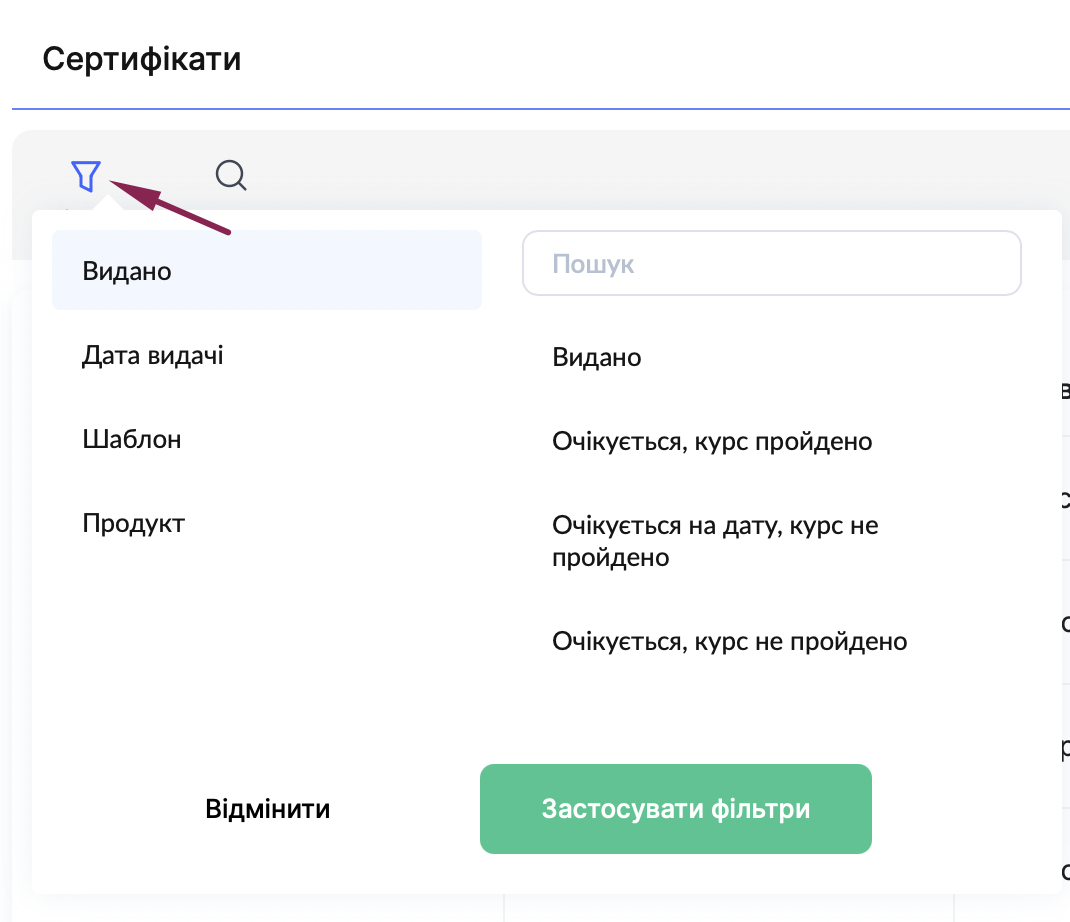Apply filters with the Застосувати фільтри button
The height and width of the screenshot is (922, 1070).
(x=675, y=809)
